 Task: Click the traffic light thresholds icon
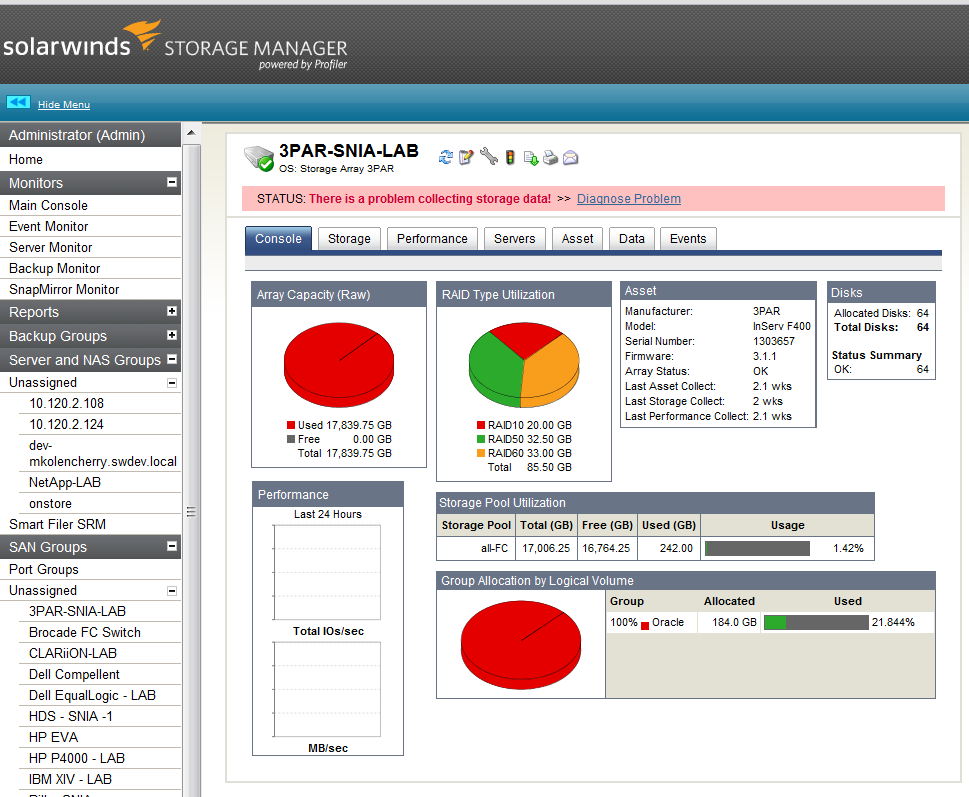coord(510,158)
